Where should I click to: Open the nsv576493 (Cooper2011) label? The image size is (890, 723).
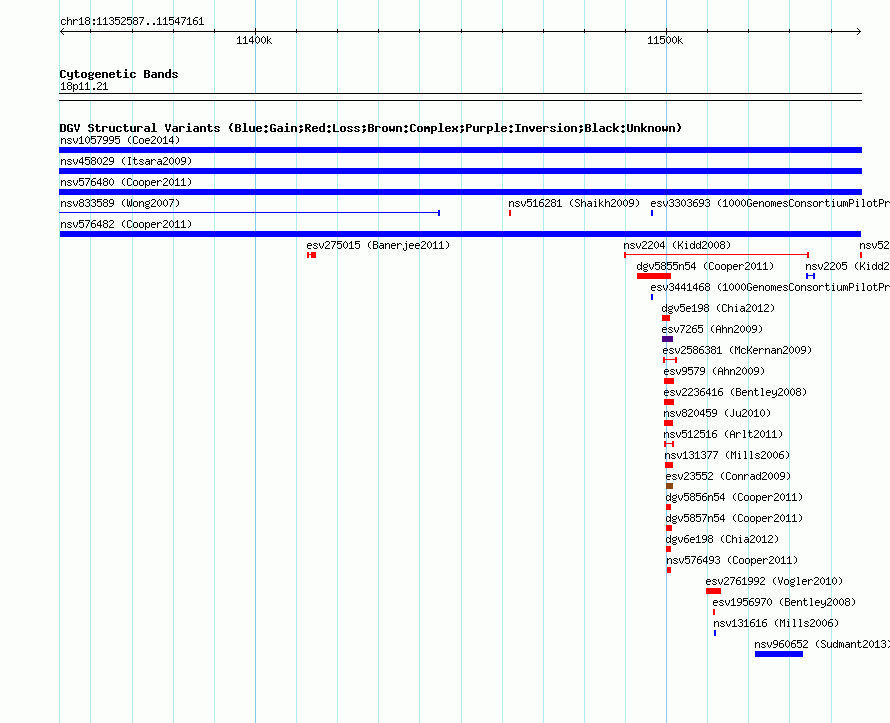pos(732,560)
